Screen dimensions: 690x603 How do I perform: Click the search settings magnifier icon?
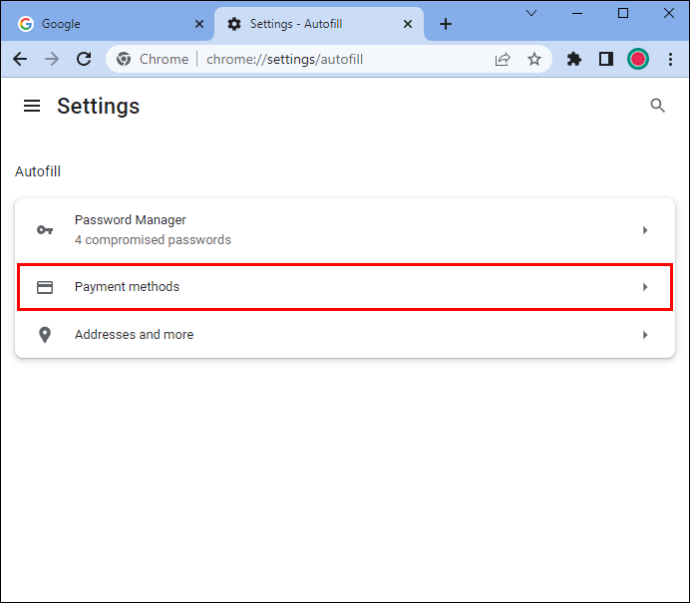pyautogui.click(x=657, y=105)
